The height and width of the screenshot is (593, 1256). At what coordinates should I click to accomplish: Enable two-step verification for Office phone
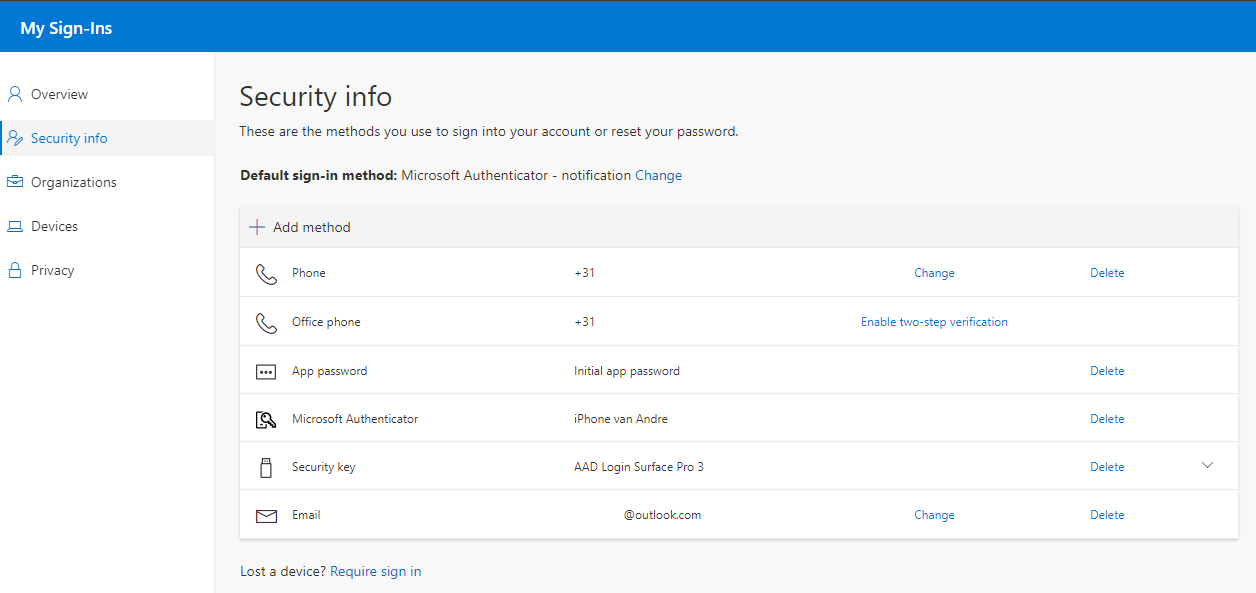coord(934,322)
